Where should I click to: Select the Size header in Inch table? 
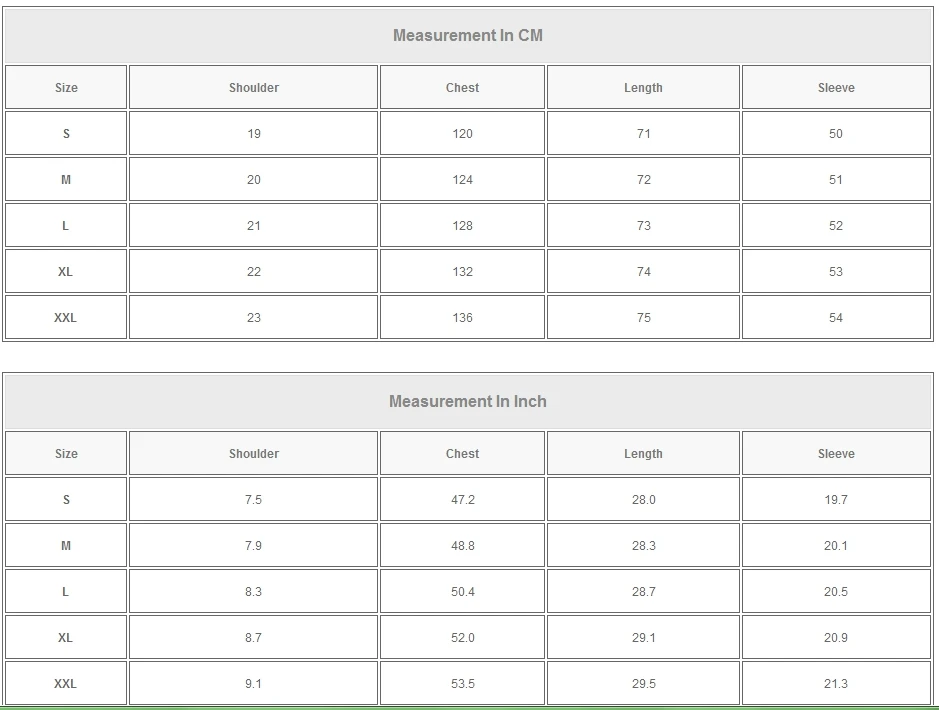coord(66,454)
